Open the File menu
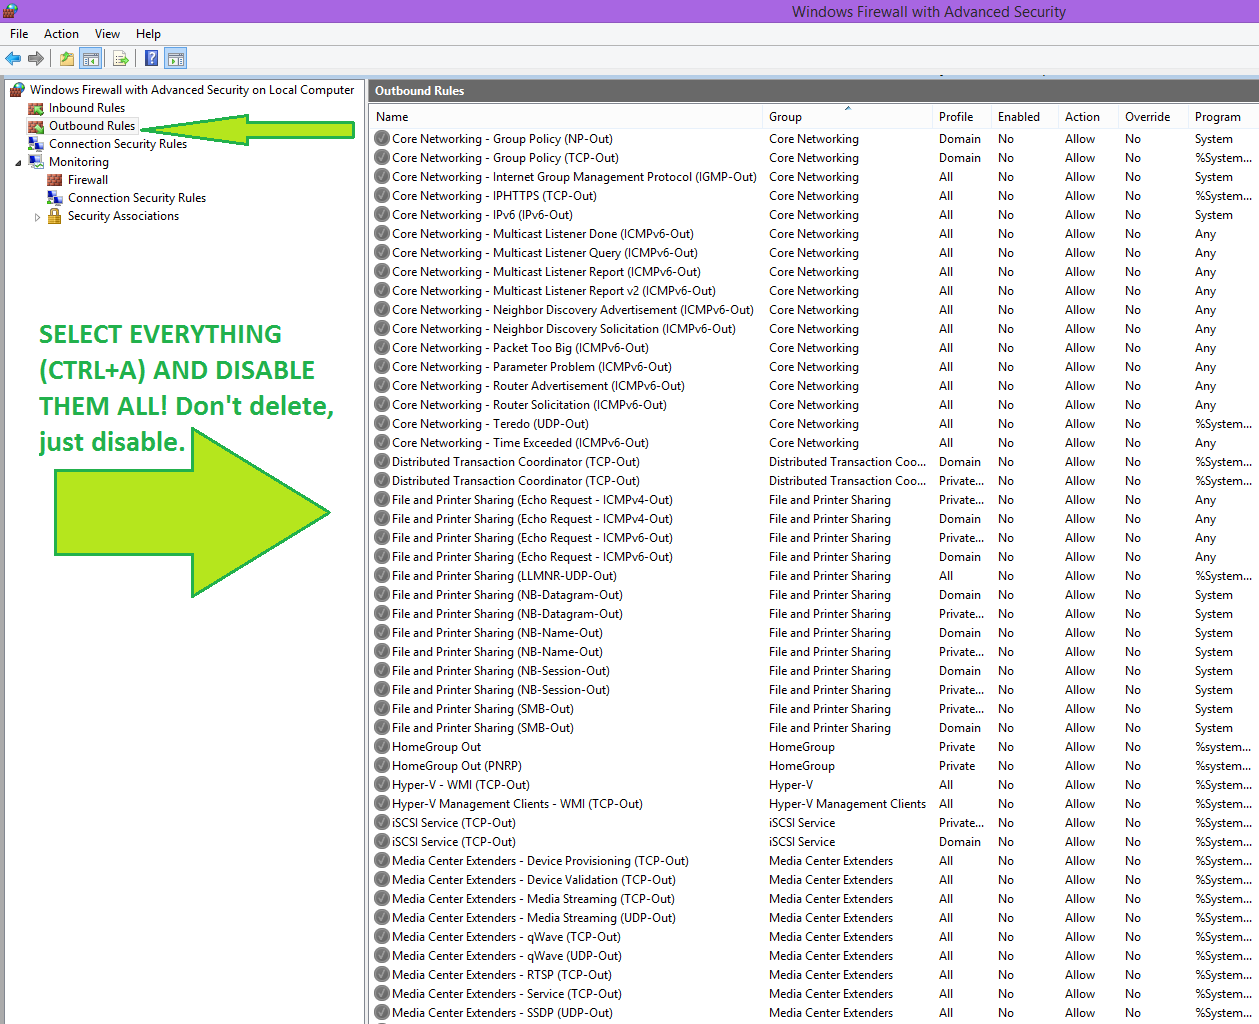The width and height of the screenshot is (1259, 1024). pyautogui.click(x=19, y=34)
